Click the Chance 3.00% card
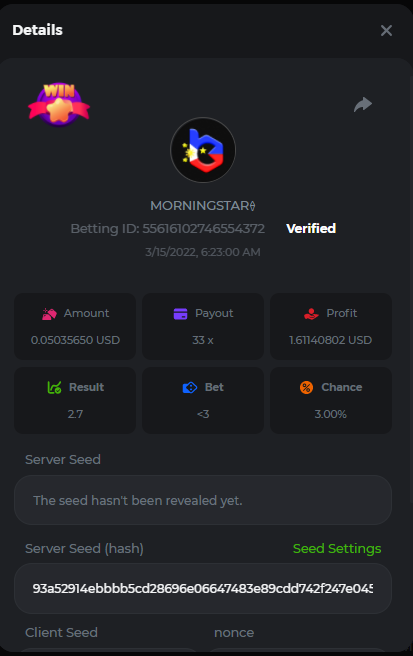413x656 pixels. (x=331, y=400)
